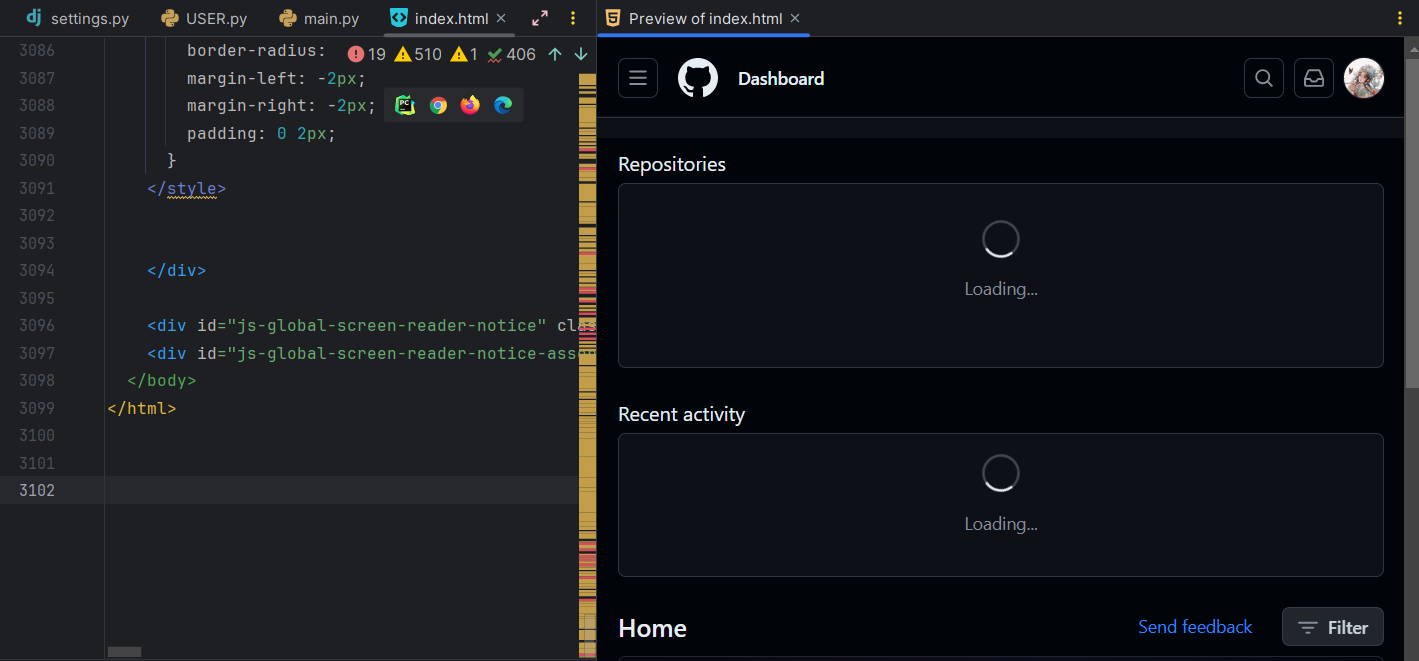Close the index.html editor tab
1419x661 pixels.
[x=501, y=18]
